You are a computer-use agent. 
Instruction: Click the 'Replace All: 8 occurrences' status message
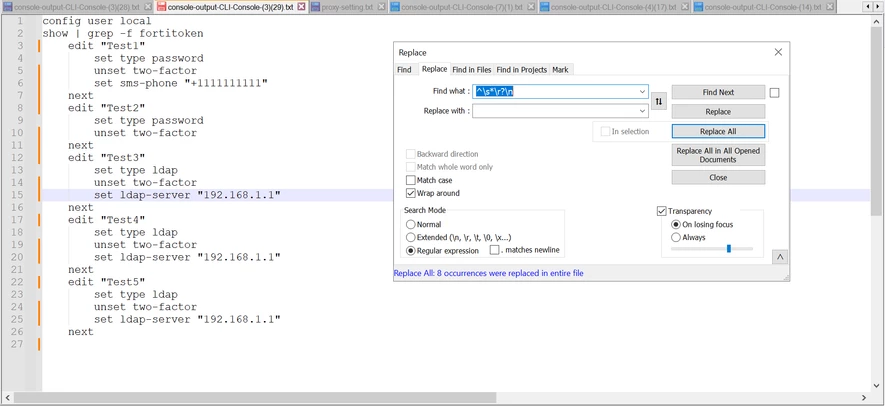tap(488, 273)
